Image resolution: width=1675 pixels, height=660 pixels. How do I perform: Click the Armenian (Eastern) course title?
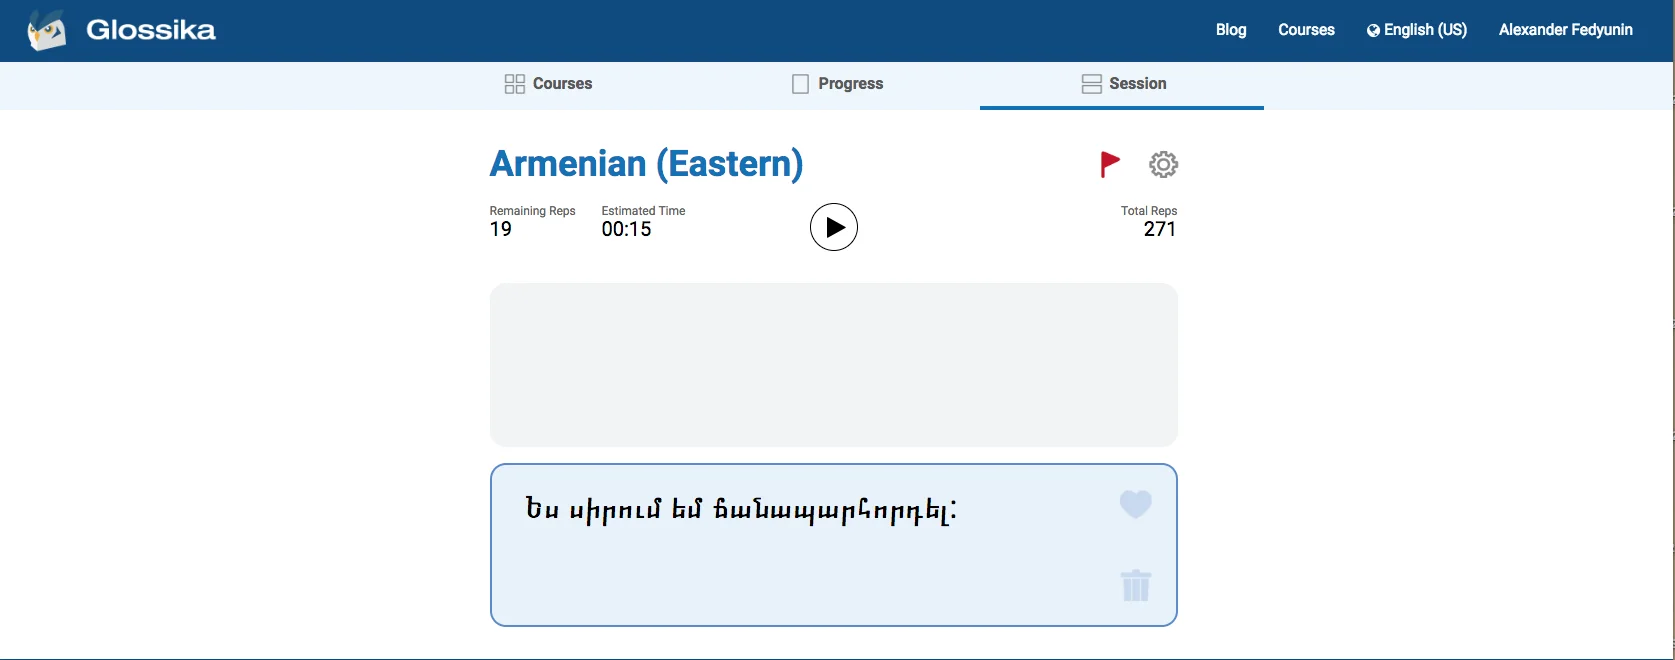coord(646,164)
